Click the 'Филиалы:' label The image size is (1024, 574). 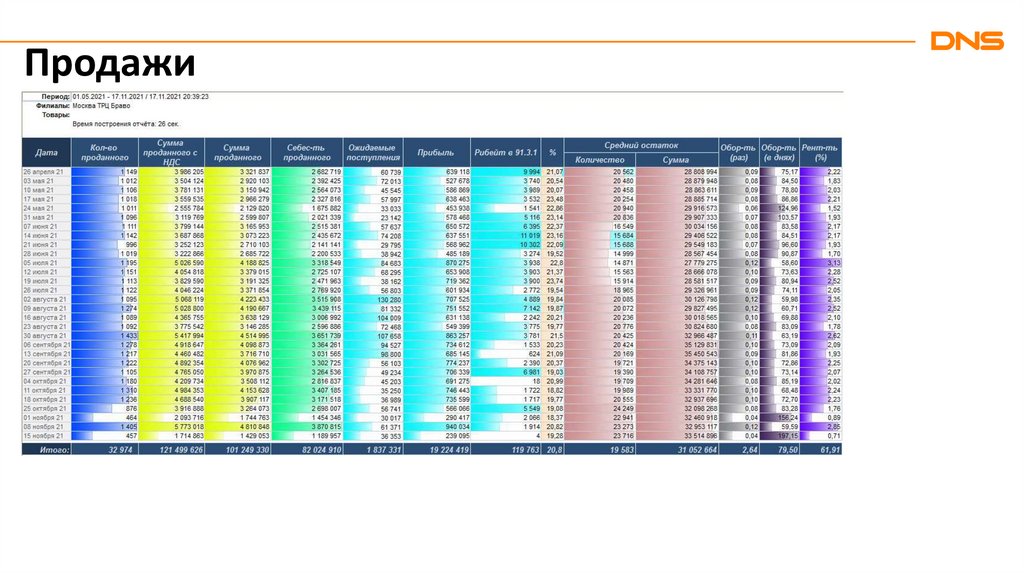(x=53, y=106)
